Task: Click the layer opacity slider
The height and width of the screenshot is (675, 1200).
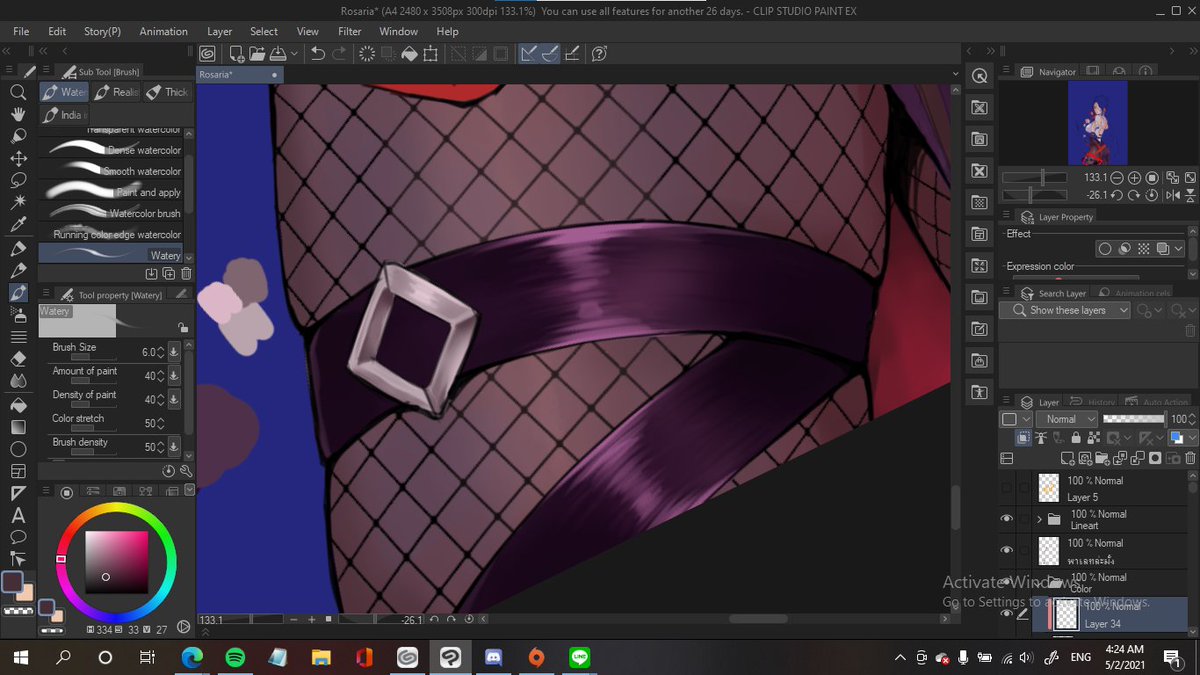Action: coord(1133,419)
